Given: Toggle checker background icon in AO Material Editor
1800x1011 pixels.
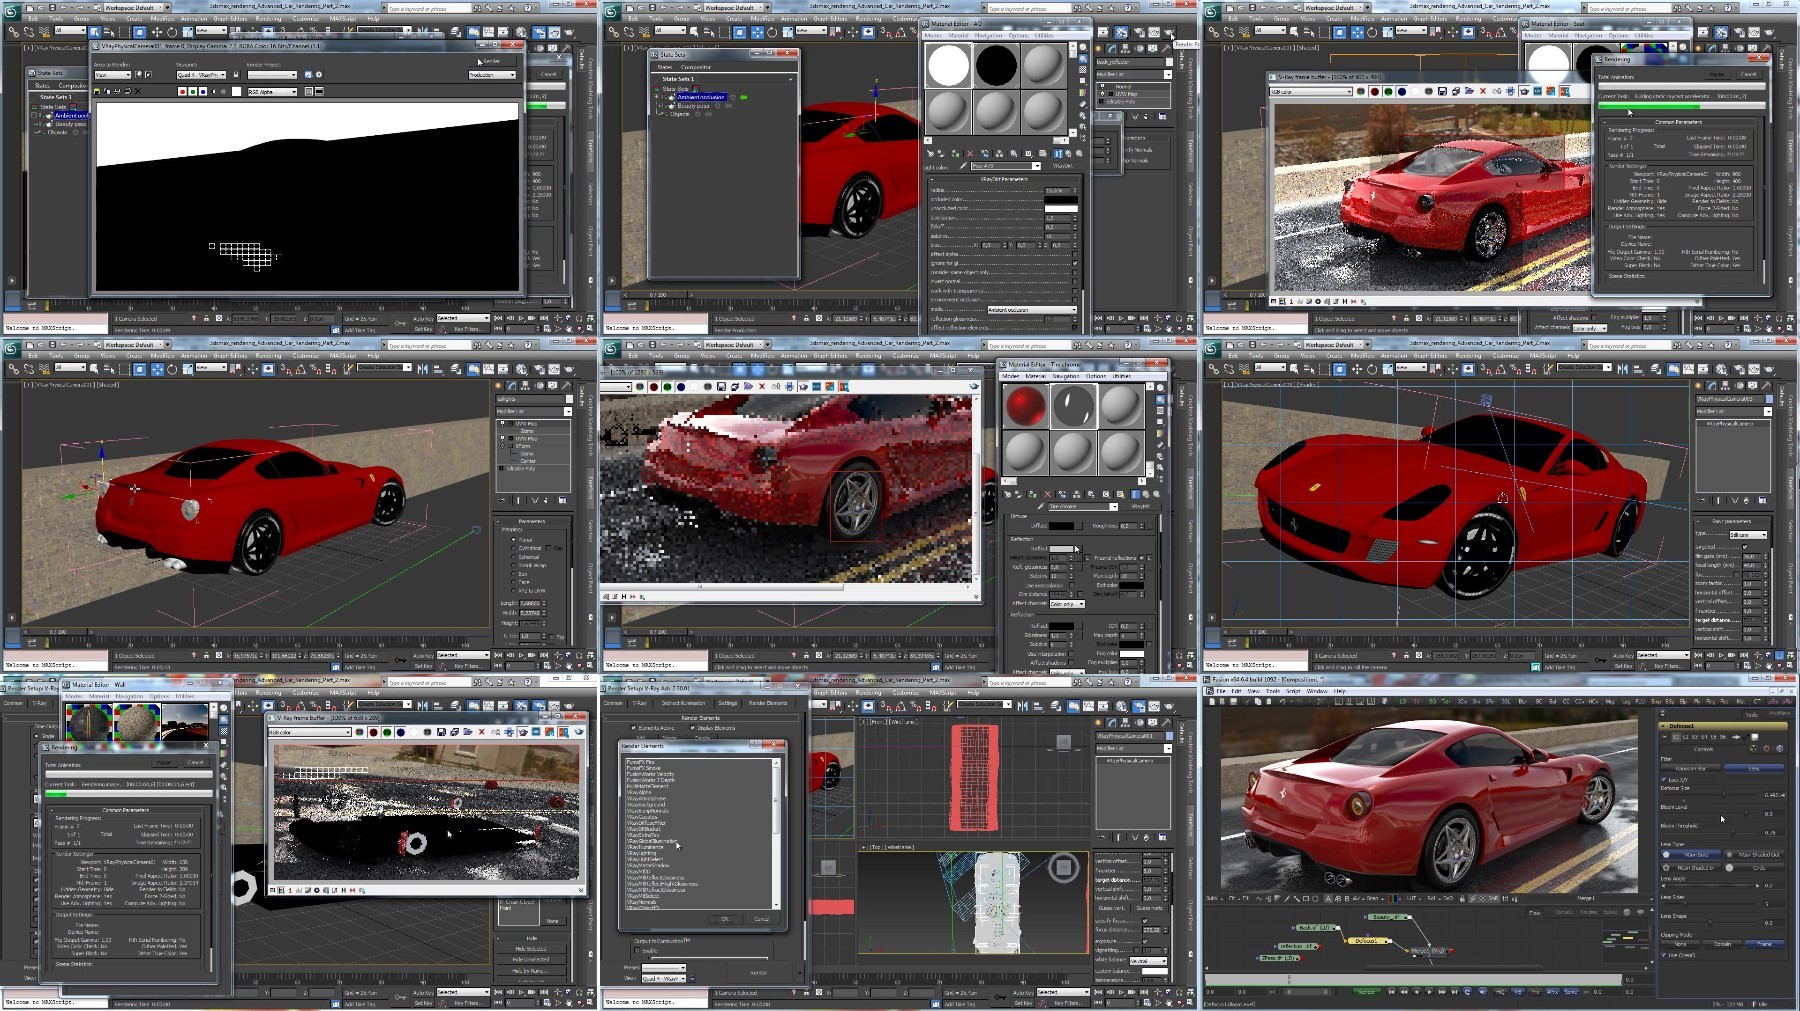Looking at the screenshot, I should click(x=1083, y=69).
